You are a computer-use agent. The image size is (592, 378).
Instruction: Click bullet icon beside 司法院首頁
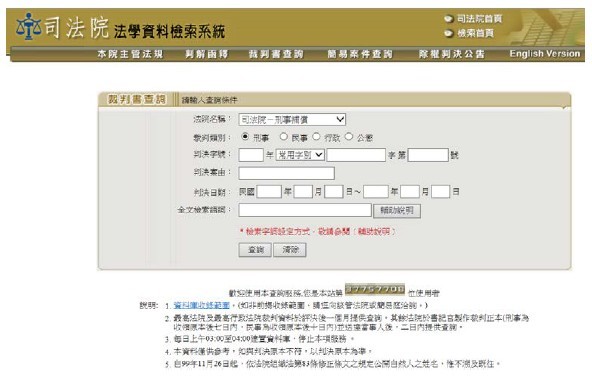point(448,19)
